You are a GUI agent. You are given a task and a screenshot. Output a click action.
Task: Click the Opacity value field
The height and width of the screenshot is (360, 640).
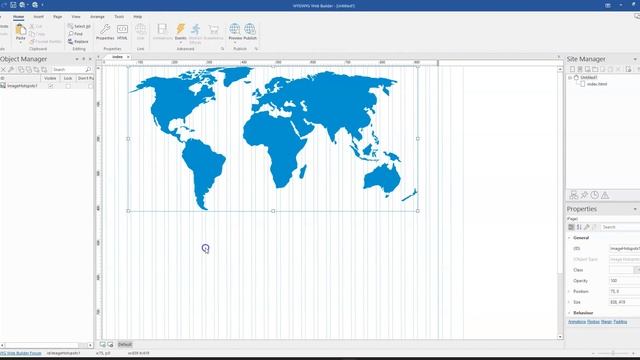pyautogui.click(x=624, y=281)
